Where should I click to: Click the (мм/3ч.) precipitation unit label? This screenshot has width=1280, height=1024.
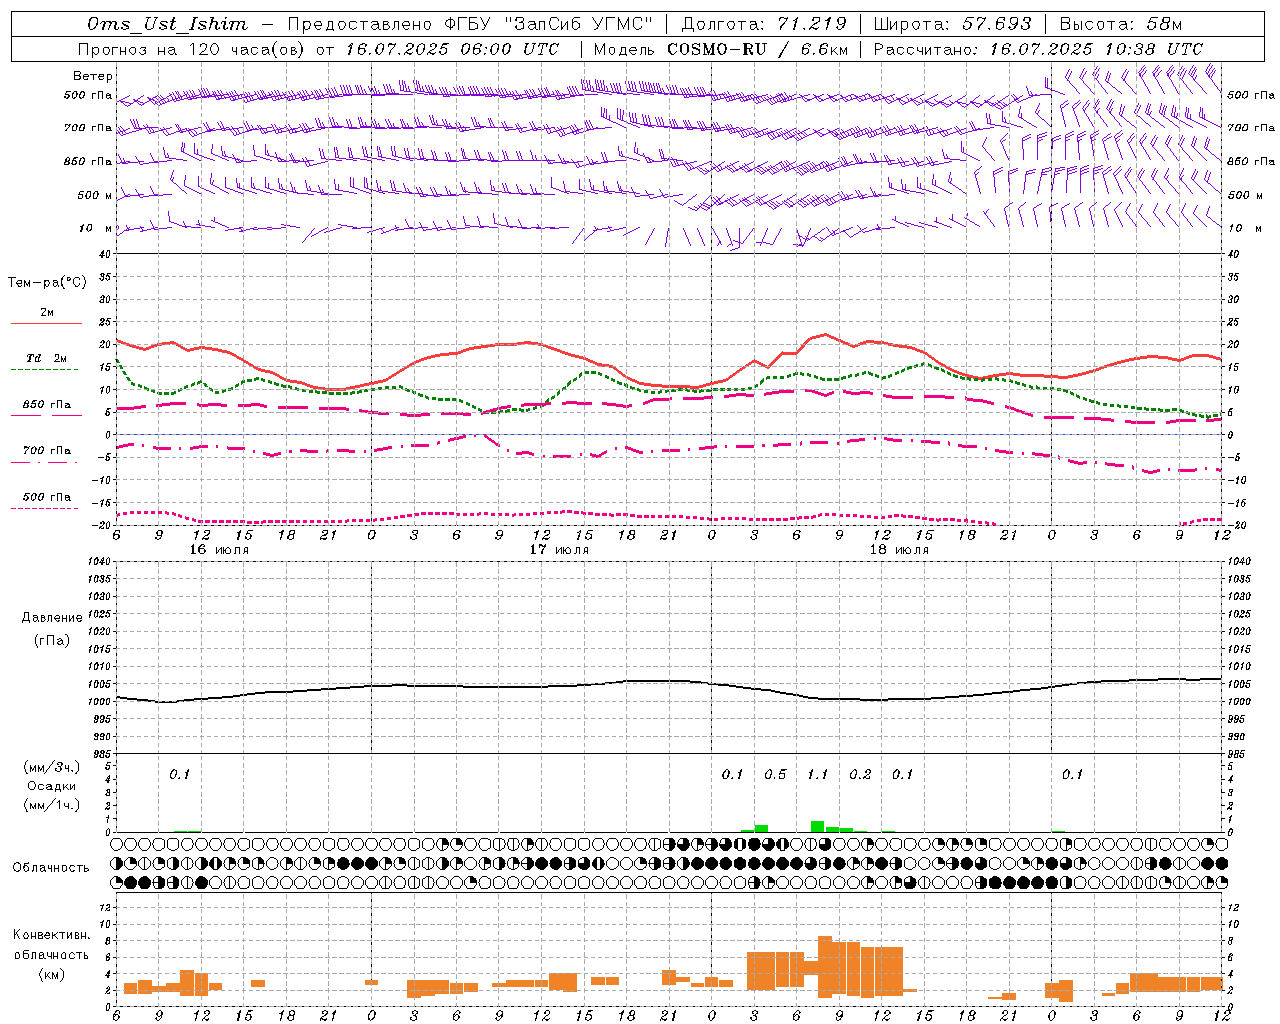tap(52, 767)
